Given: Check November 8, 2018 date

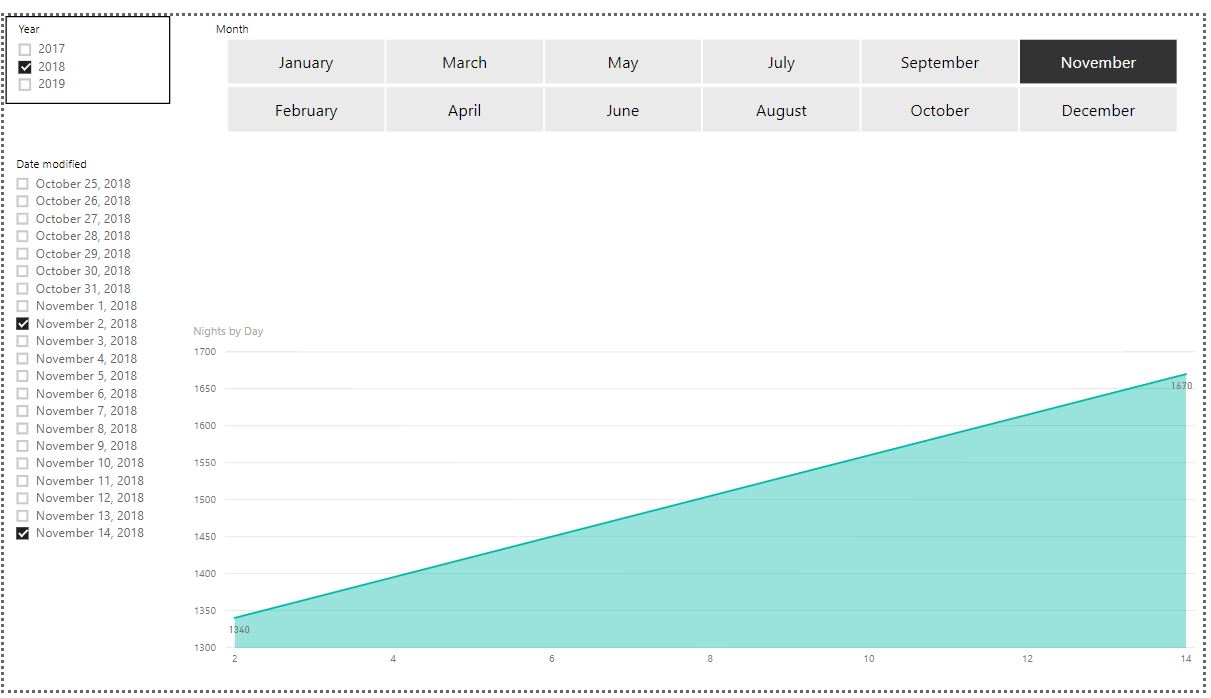Looking at the screenshot, I should pos(23,429).
